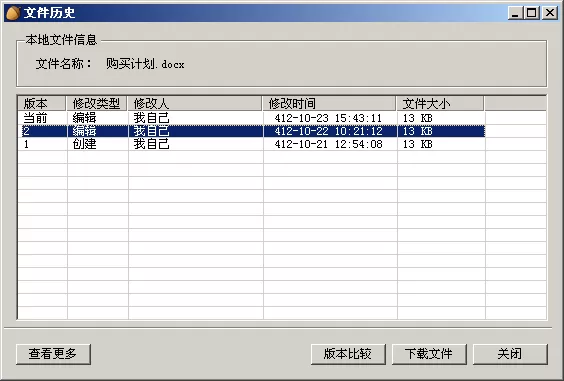The width and height of the screenshot is (564, 381).
Task: Click the 下载文件 button
Action: click(x=429, y=354)
